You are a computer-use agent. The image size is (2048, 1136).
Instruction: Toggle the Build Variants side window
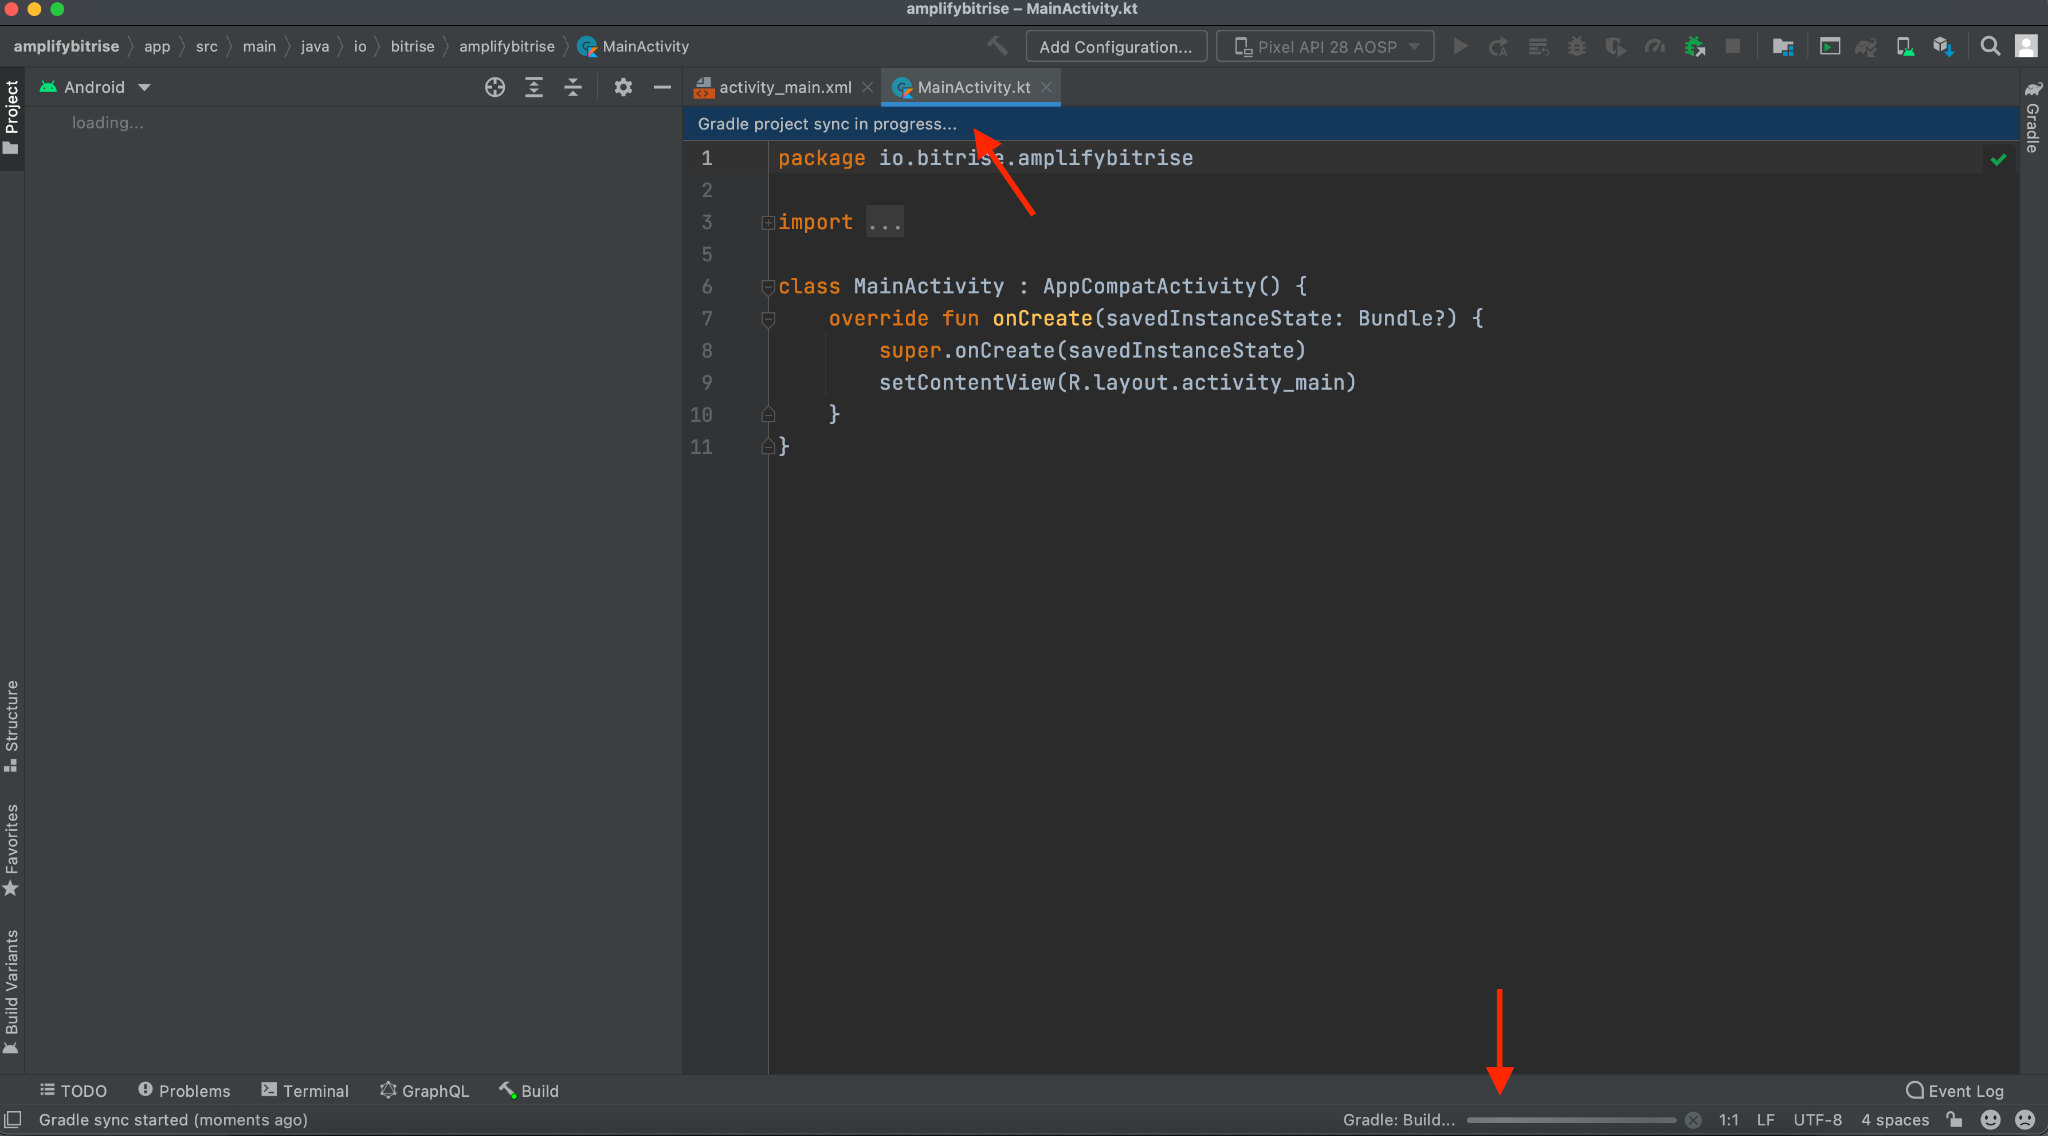[x=12, y=992]
